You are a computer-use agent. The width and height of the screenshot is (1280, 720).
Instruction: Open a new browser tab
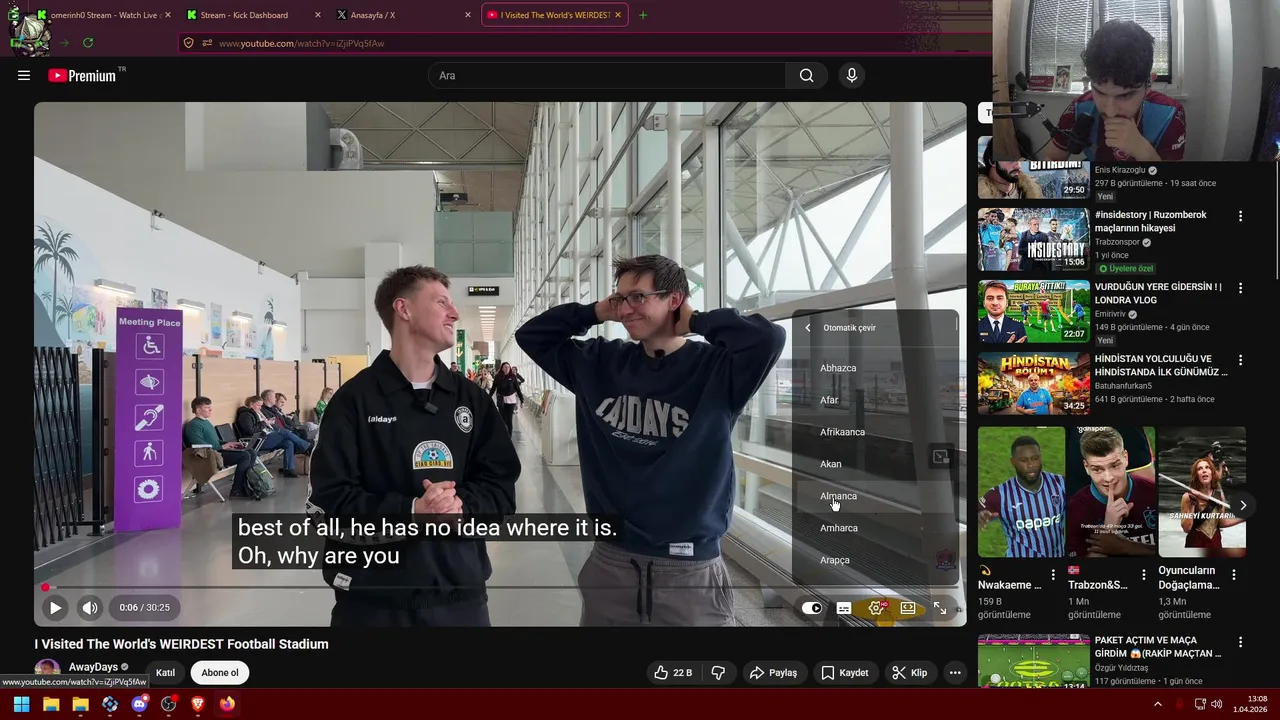point(643,15)
